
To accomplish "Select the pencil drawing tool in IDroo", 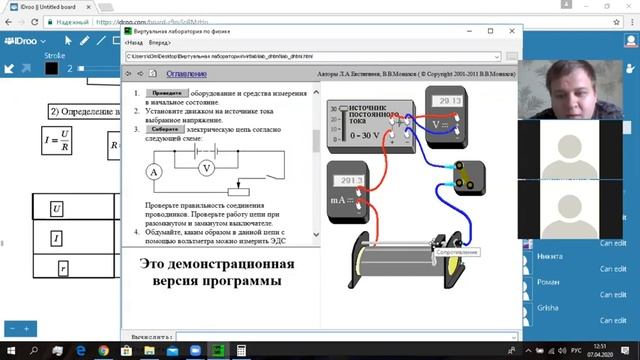I will [84, 41].
